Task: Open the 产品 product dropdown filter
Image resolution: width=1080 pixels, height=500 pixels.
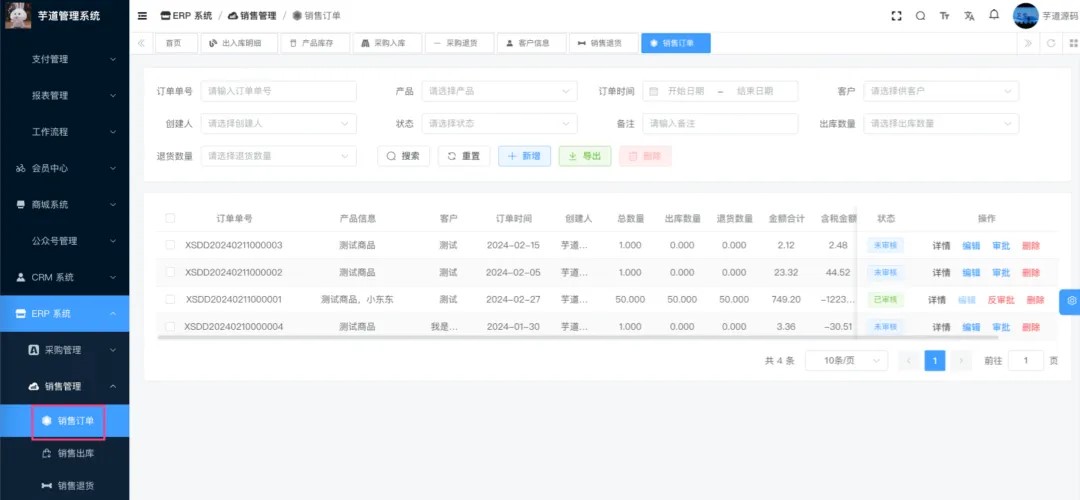Action: click(499, 91)
